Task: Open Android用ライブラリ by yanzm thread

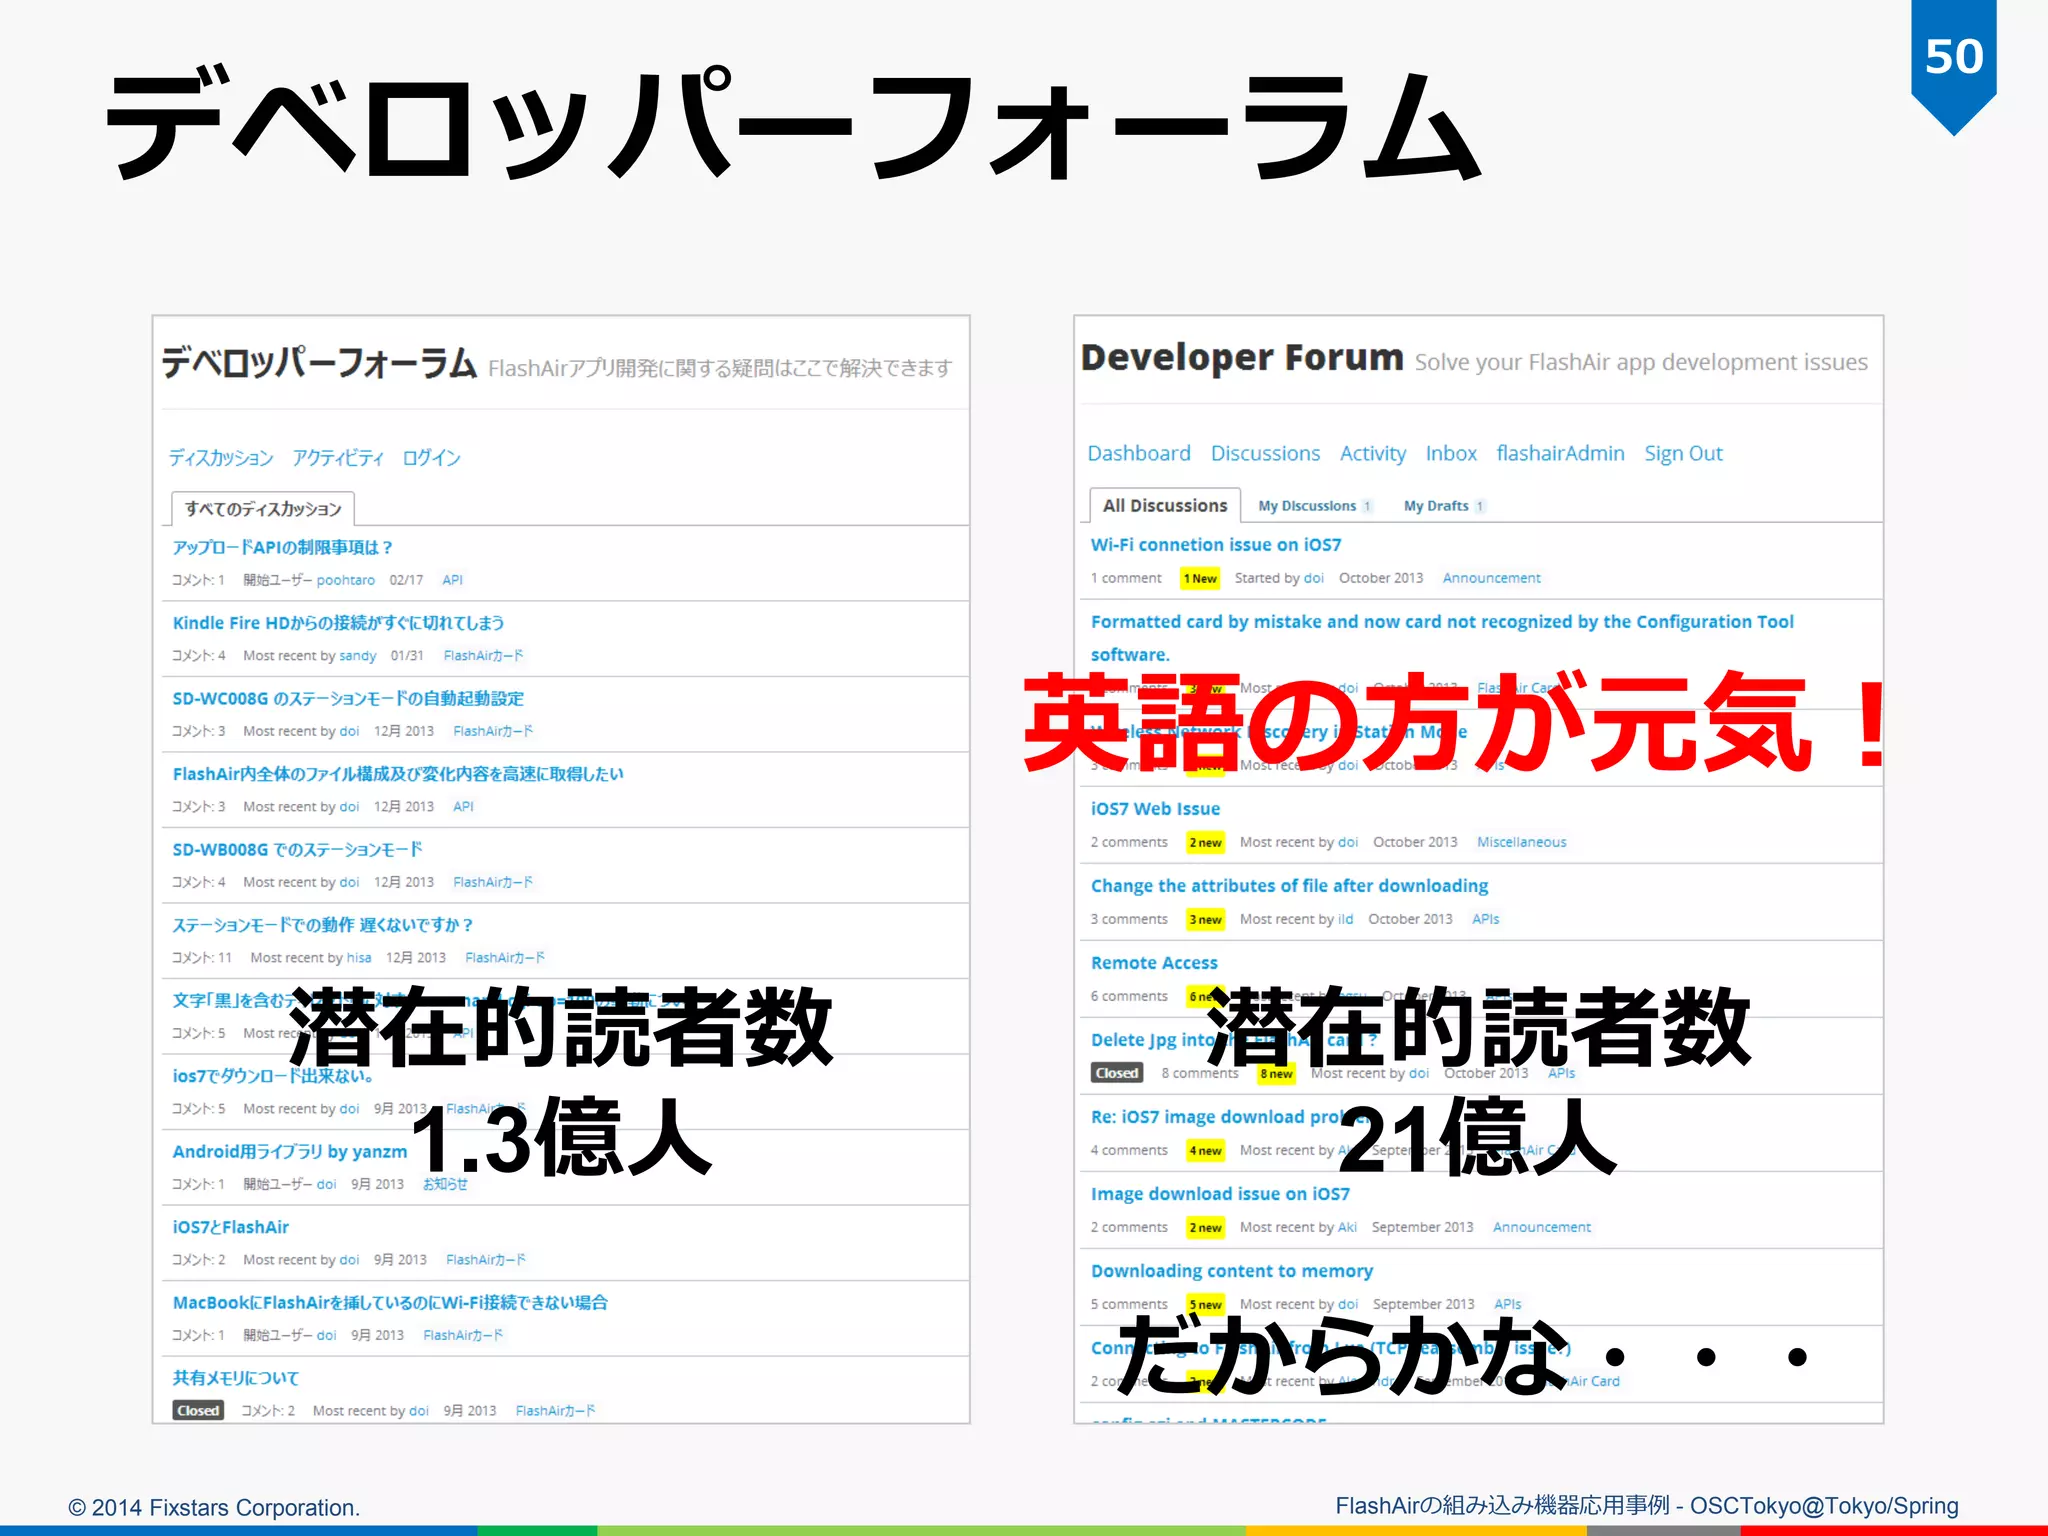Action: [290, 1152]
